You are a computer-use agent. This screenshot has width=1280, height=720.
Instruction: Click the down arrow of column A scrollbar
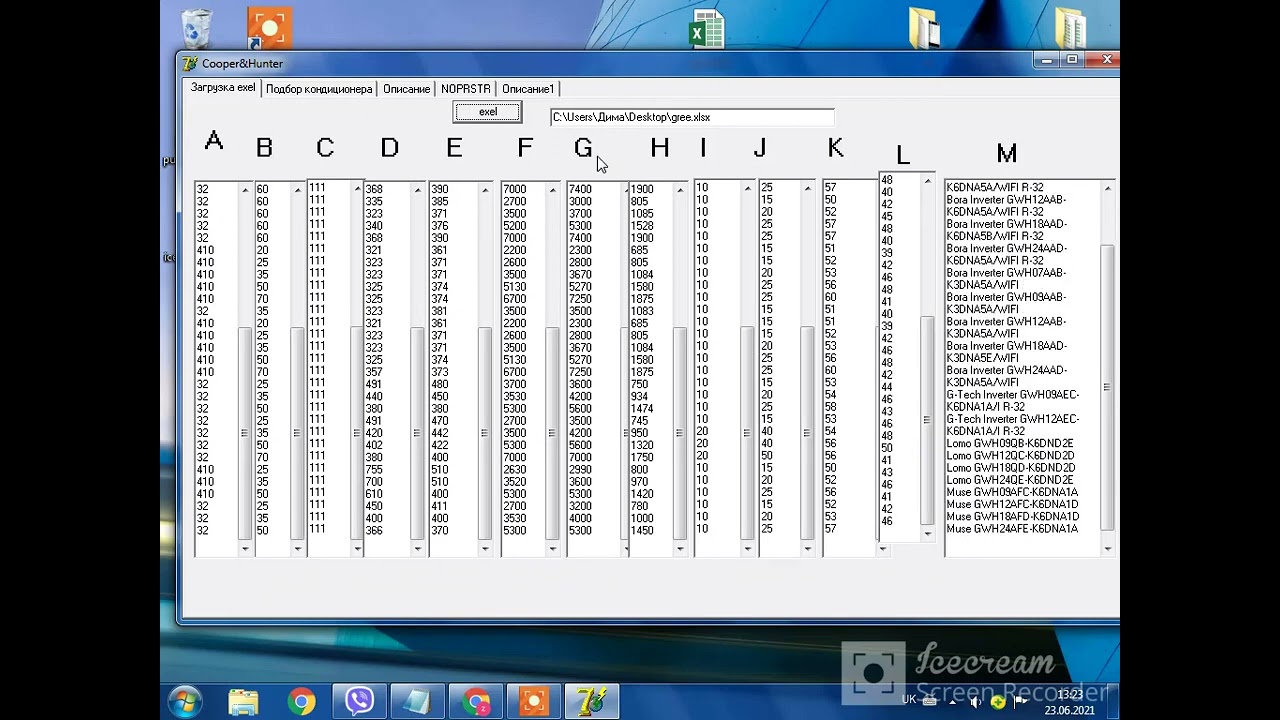point(245,549)
